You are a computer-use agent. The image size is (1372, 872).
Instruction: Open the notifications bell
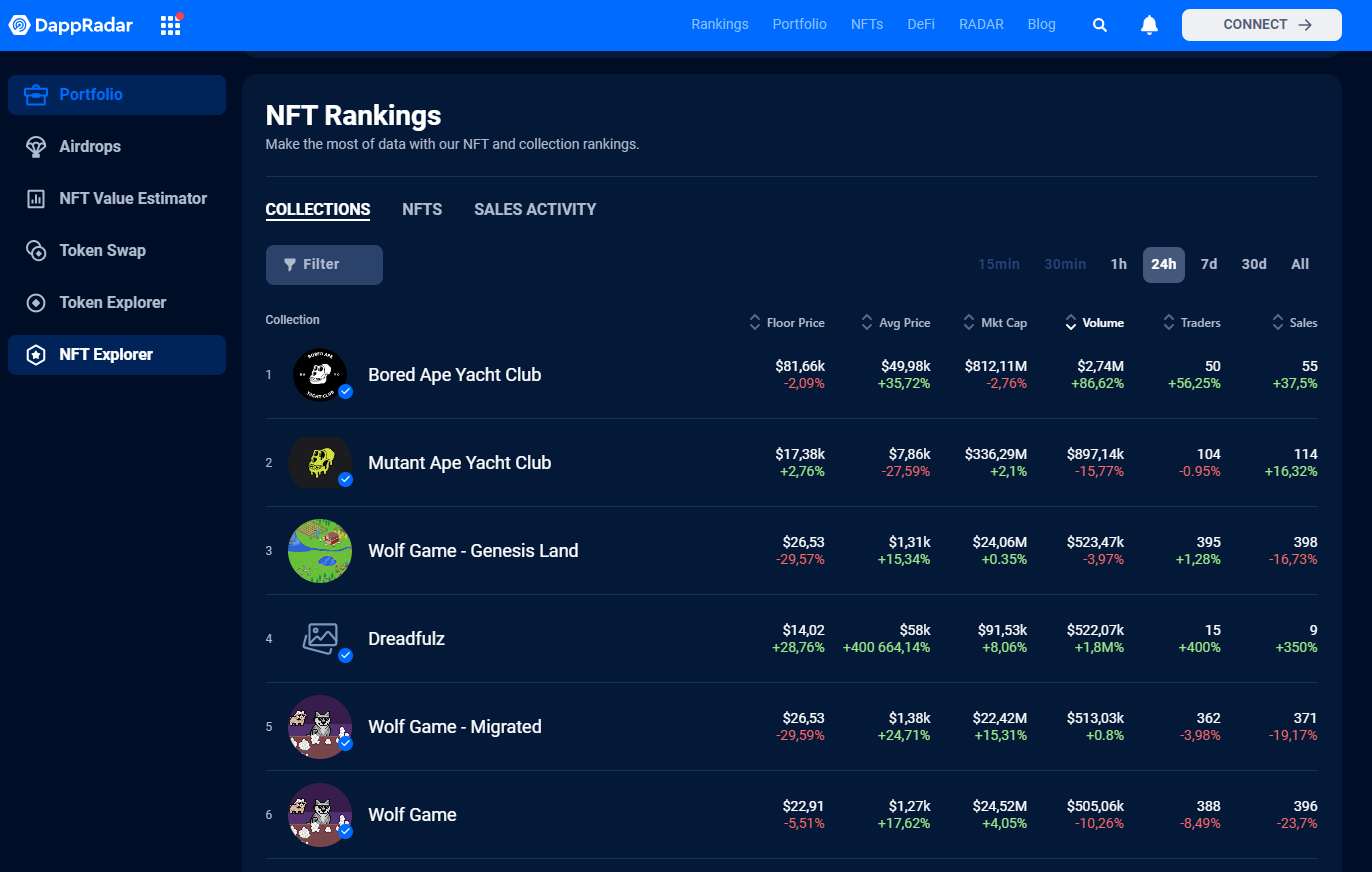pyautogui.click(x=1149, y=25)
